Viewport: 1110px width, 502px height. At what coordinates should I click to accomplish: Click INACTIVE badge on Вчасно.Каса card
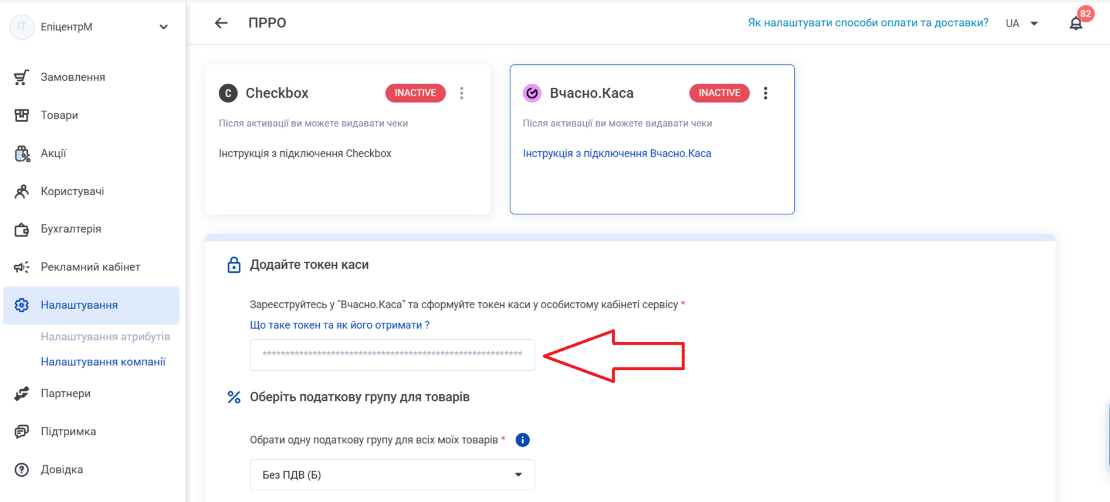(x=719, y=93)
